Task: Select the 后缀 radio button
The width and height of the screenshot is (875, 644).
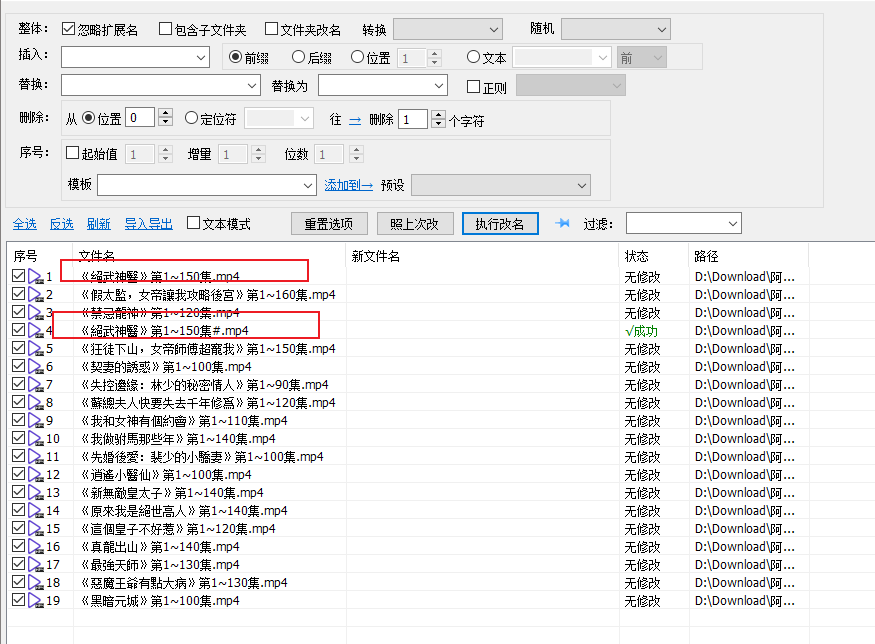Action: [x=298, y=57]
